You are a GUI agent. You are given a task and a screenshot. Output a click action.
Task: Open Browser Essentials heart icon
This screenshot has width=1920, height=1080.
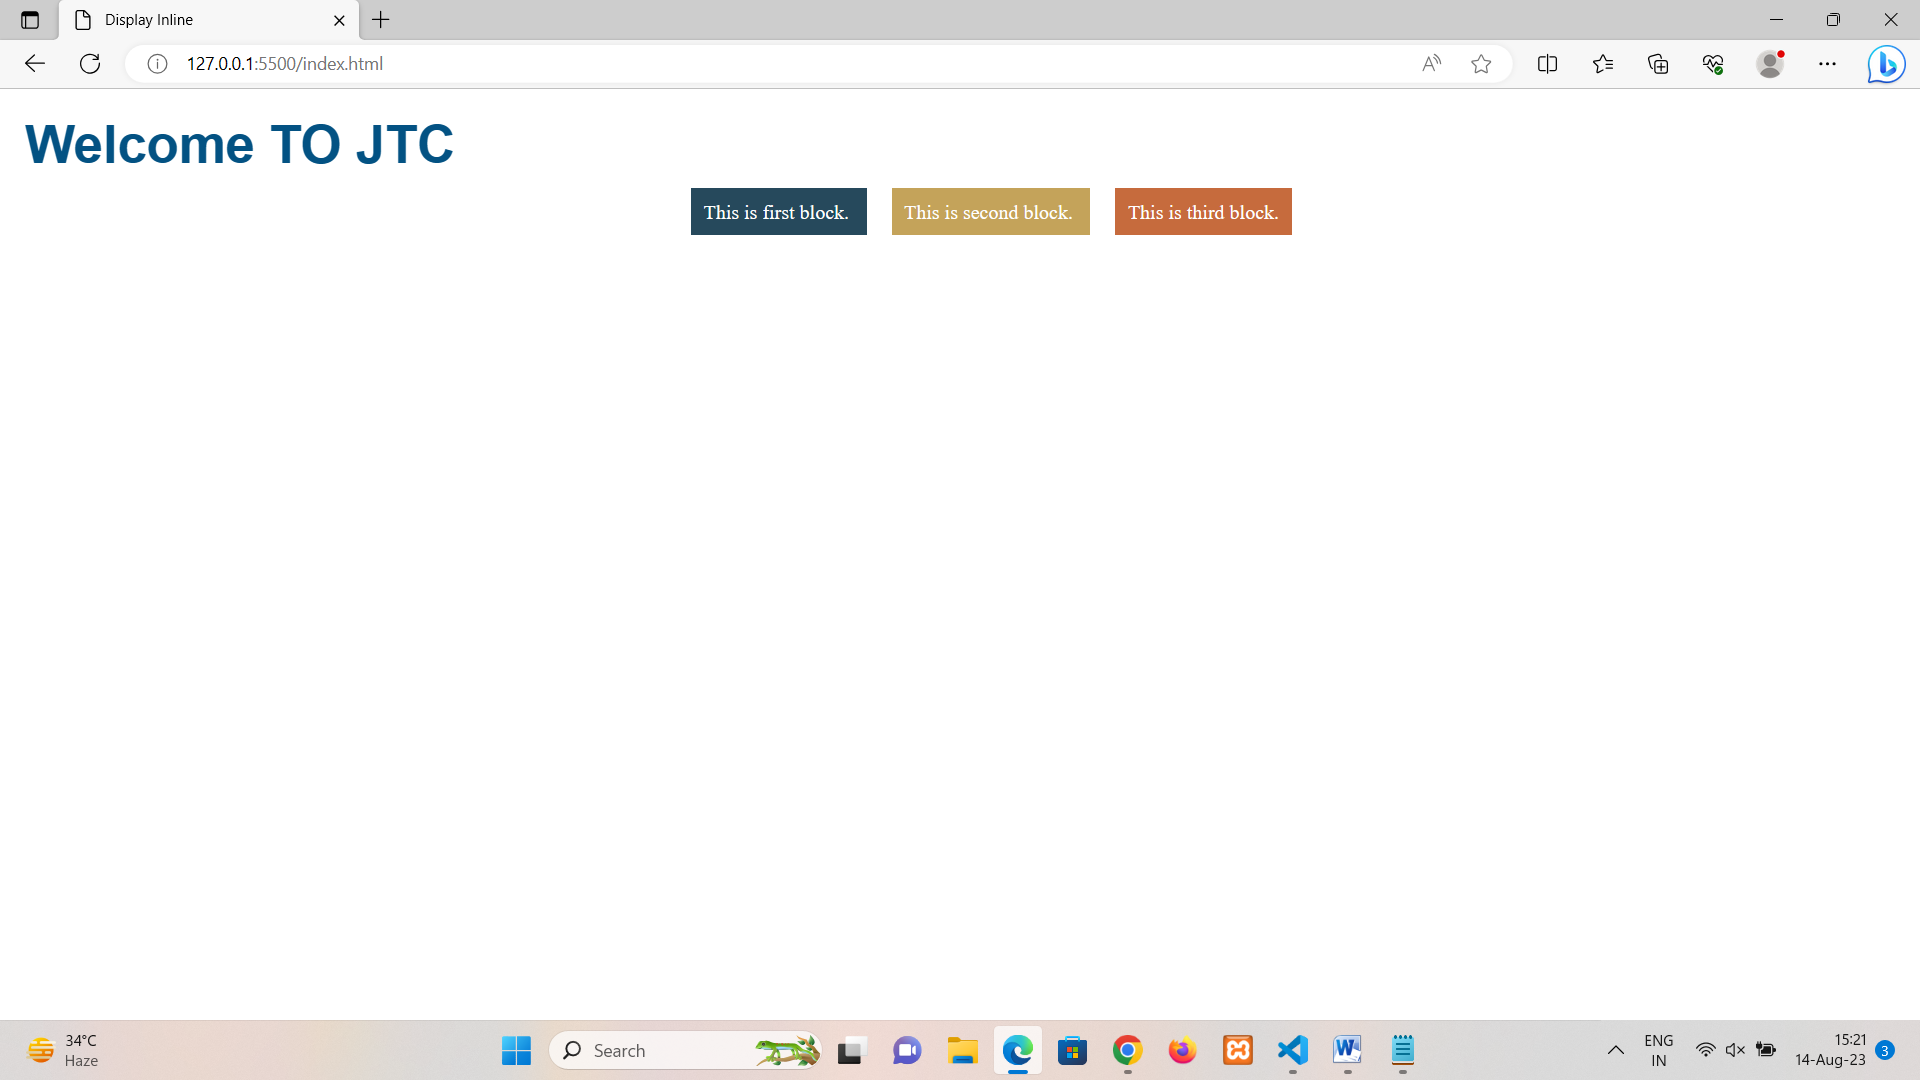pyautogui.click(x=1713, y=64)
